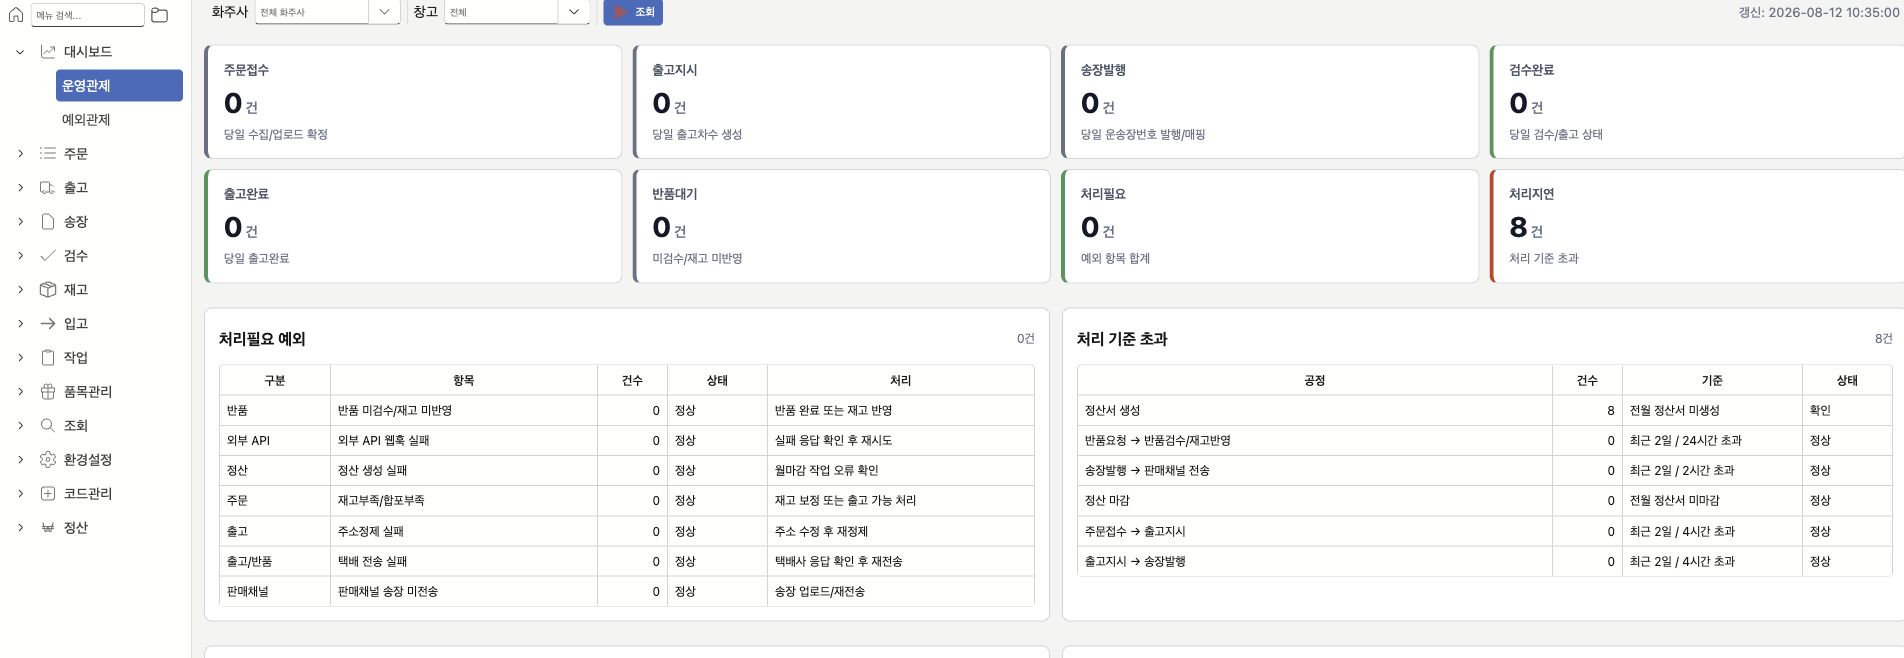Click the 반품대기 summary card
The width and height of the screenshot is (1904, 658).
(841, 225)
